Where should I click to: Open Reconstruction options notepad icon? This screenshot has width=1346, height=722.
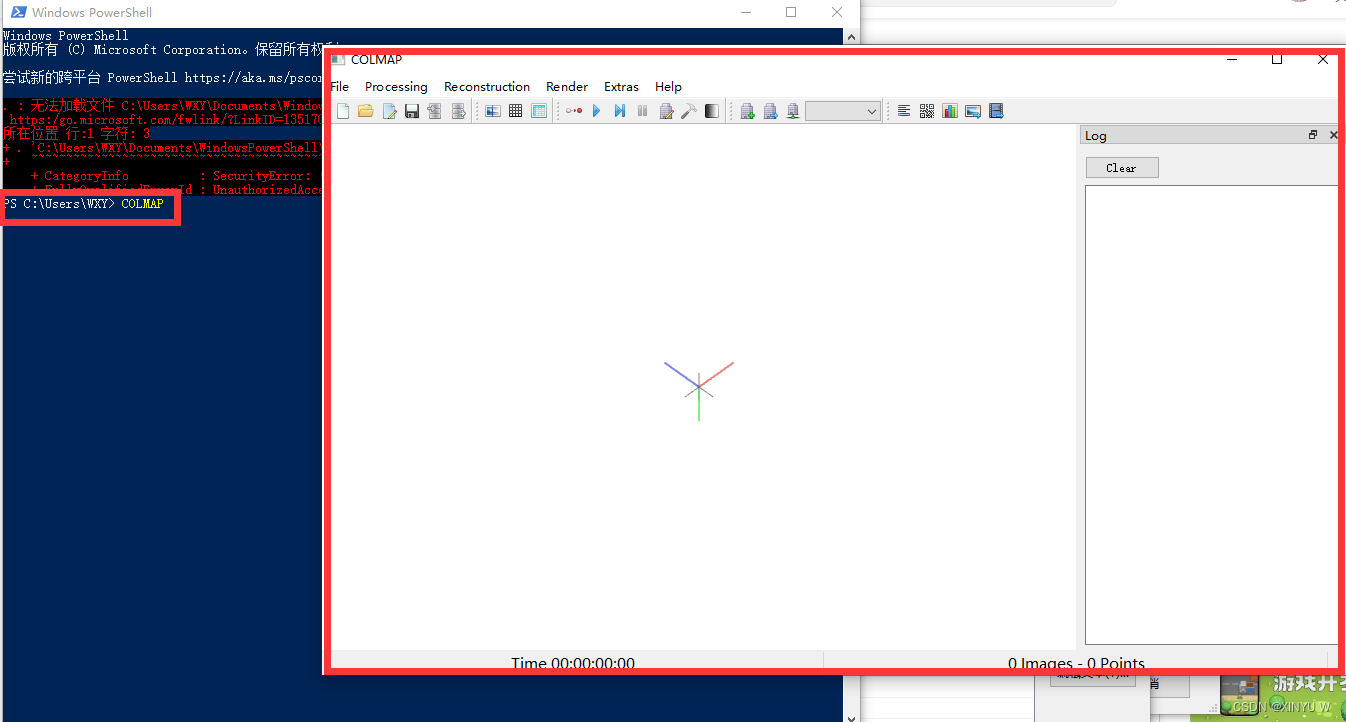[x=666, y=111]
